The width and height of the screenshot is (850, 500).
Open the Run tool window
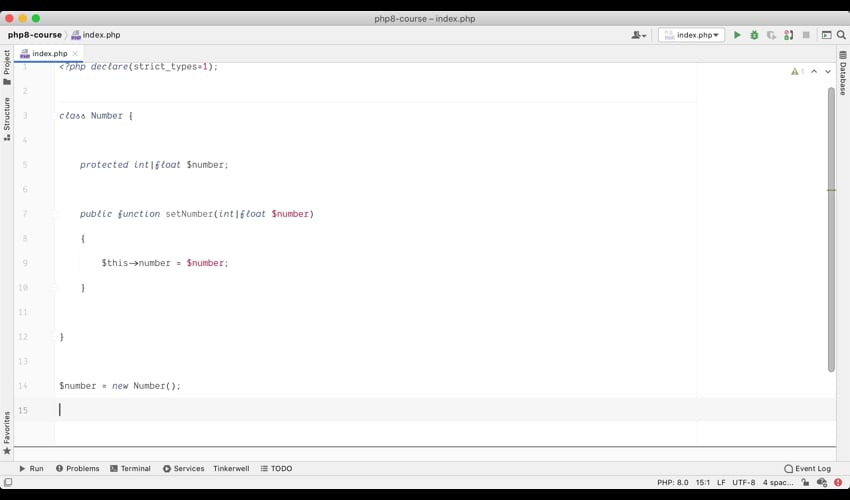pos(31,469)
